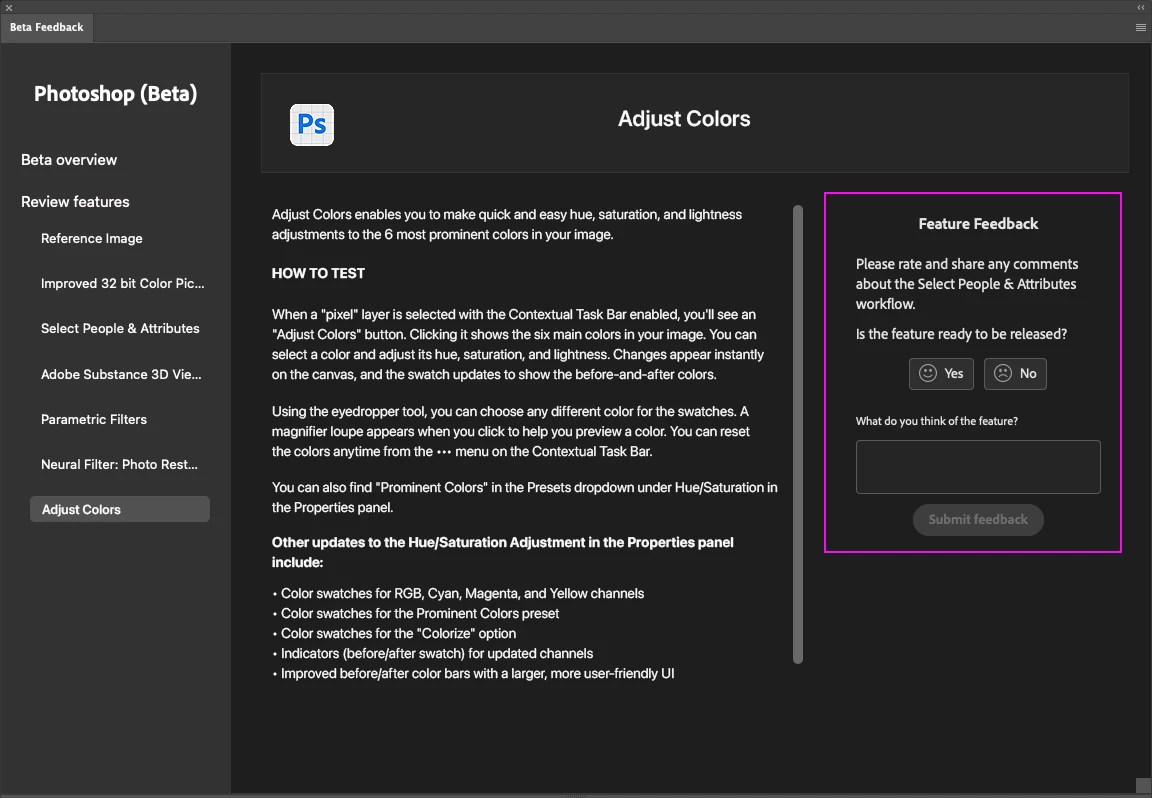Select Parametric Filters feature
Screen dimensions: 1152x798
pos(94,419)
